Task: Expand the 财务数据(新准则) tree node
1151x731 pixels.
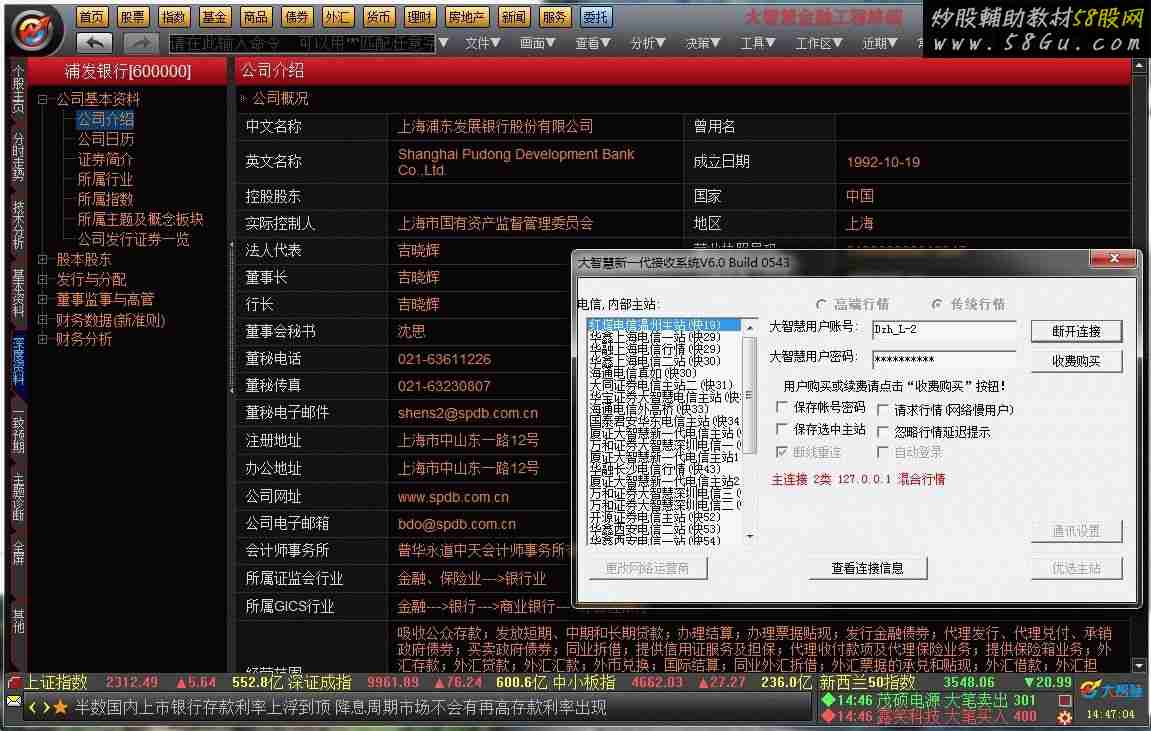Action: (x=43, y=319)
